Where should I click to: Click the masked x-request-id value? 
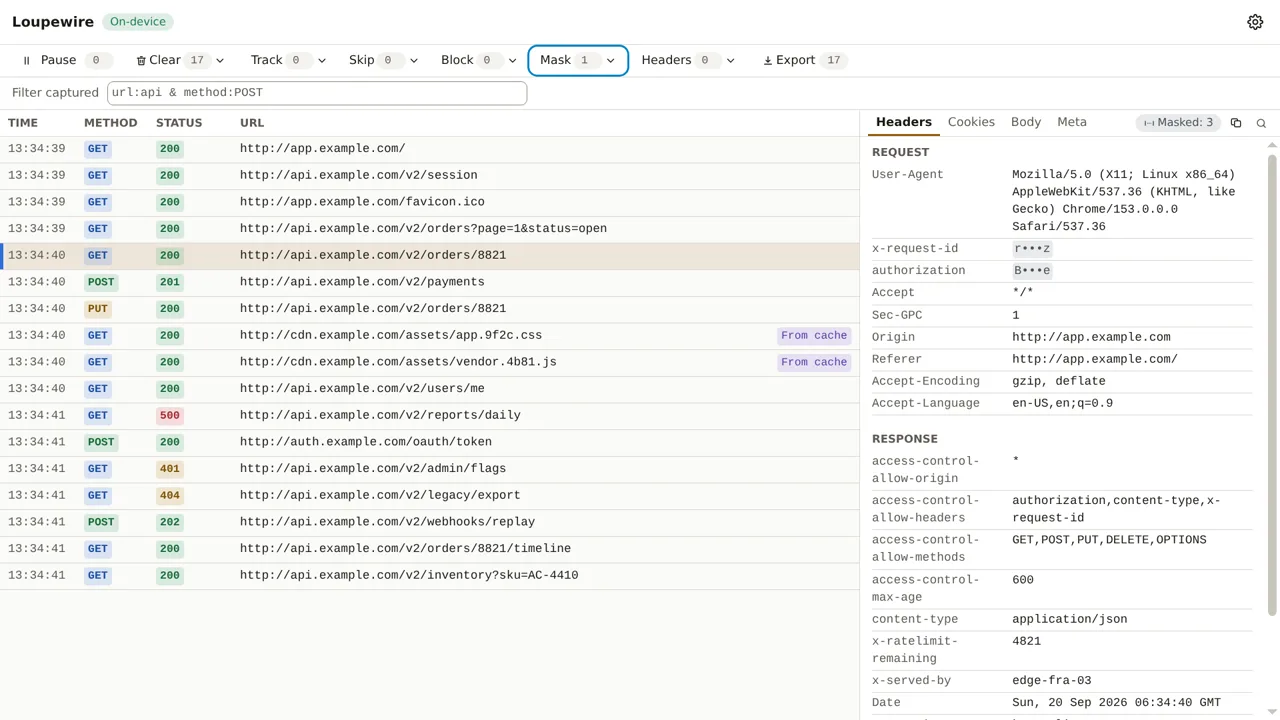1032,249
